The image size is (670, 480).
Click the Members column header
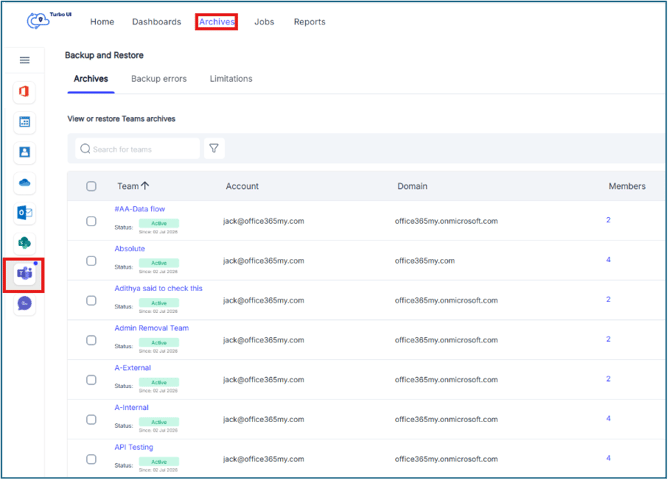pos(627,186)
